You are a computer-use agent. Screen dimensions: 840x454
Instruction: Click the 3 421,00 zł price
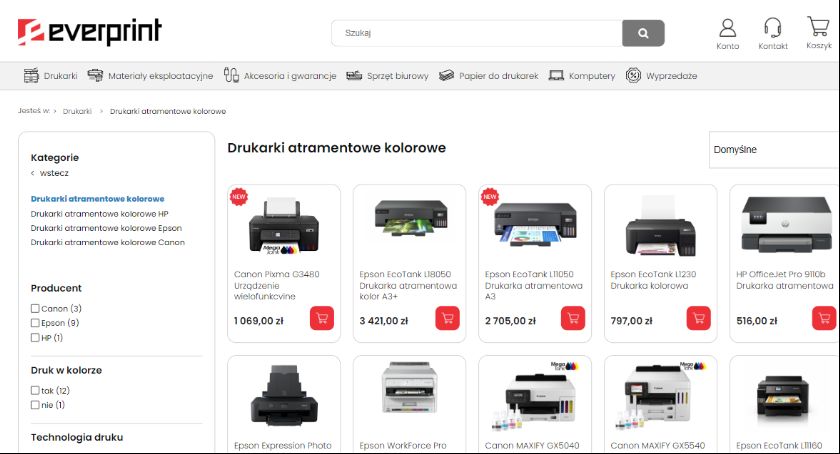click(384, 321)
